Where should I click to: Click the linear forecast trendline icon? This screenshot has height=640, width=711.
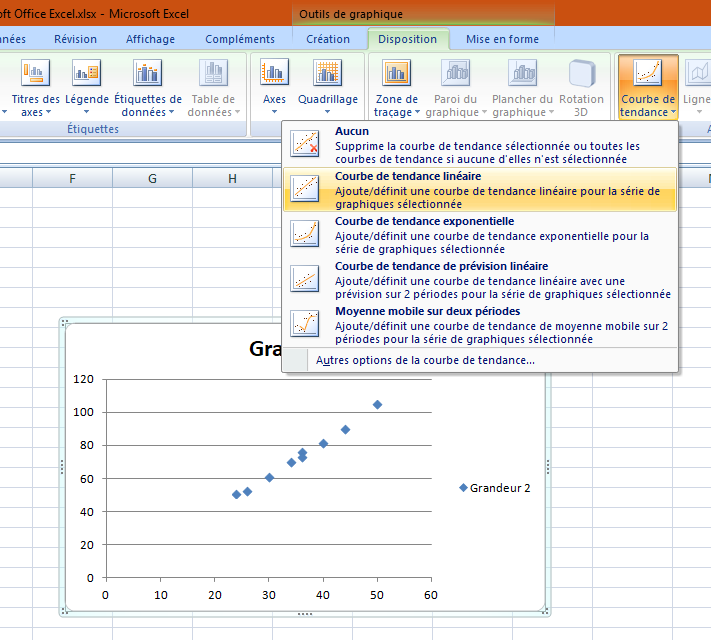click(305, 278)
